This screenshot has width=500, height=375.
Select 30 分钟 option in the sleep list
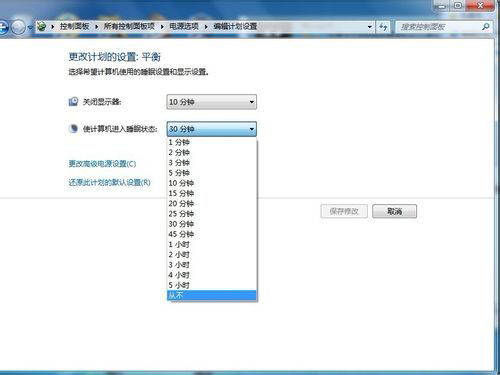[212, 224]
